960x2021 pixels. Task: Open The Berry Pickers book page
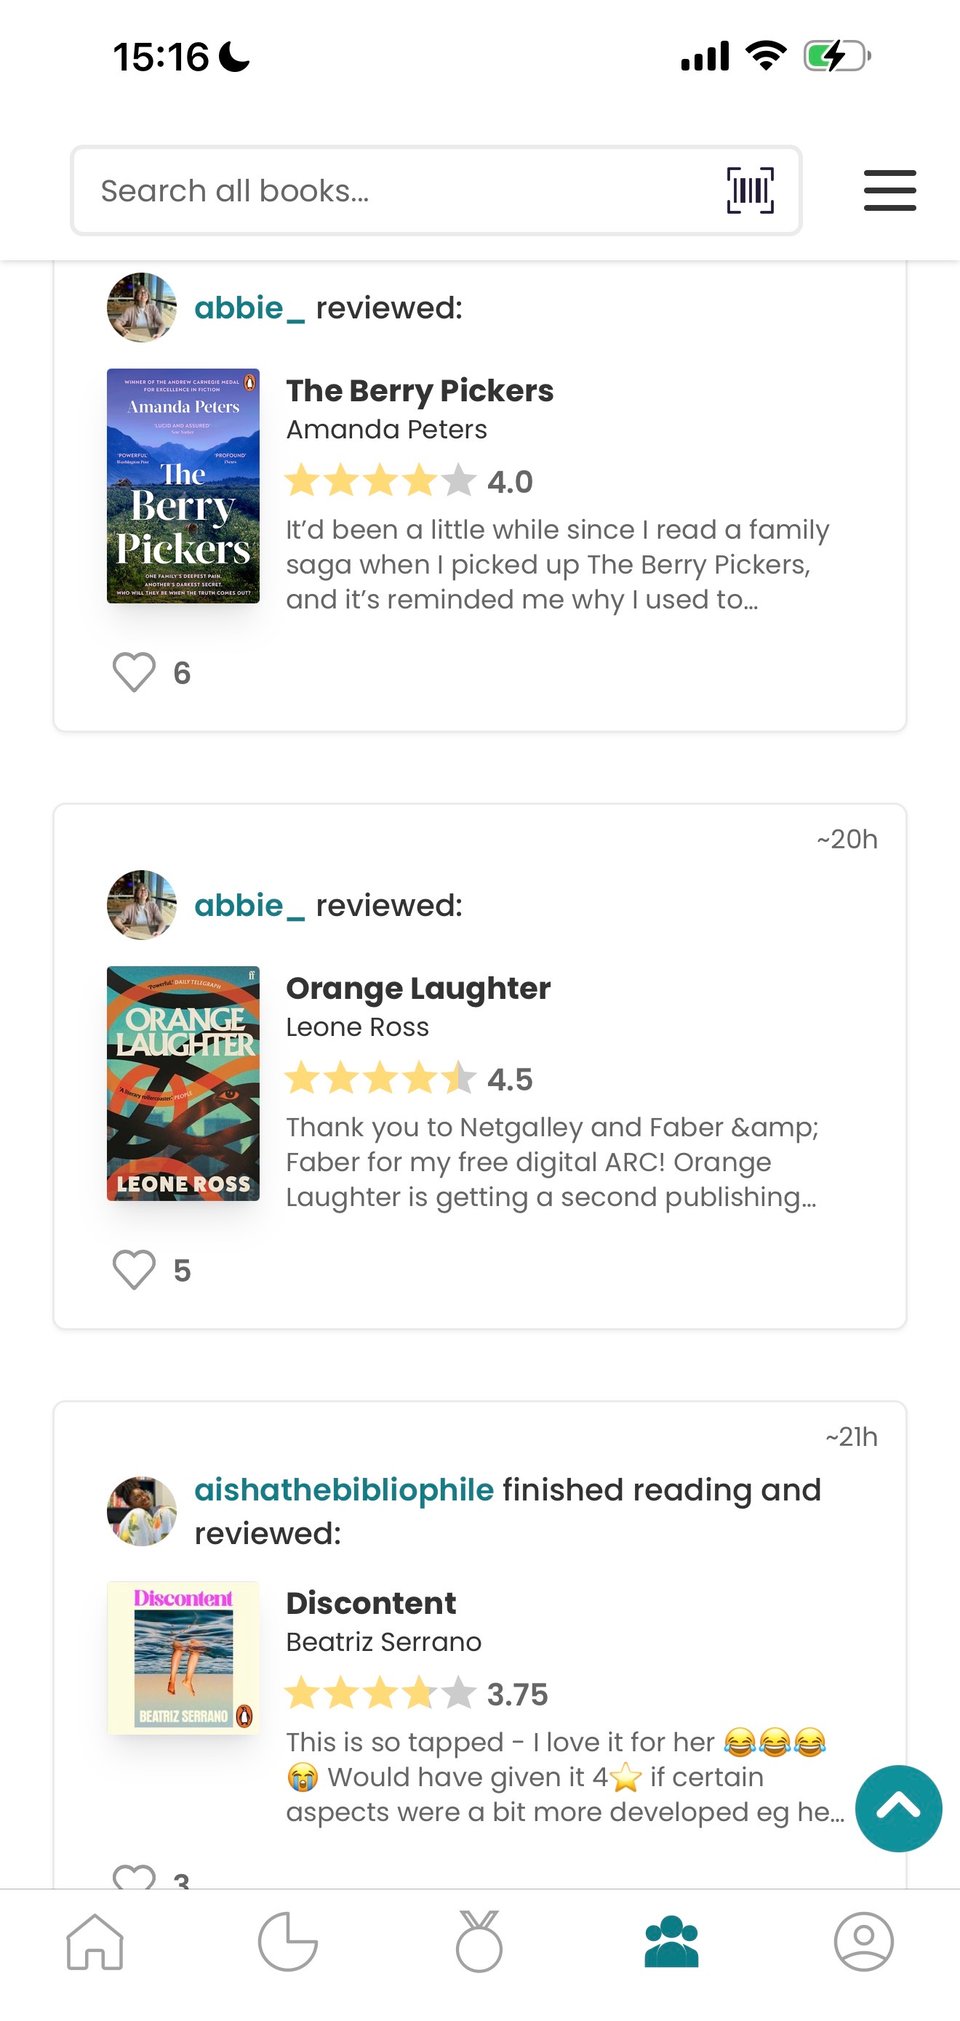tap(420, 391)
